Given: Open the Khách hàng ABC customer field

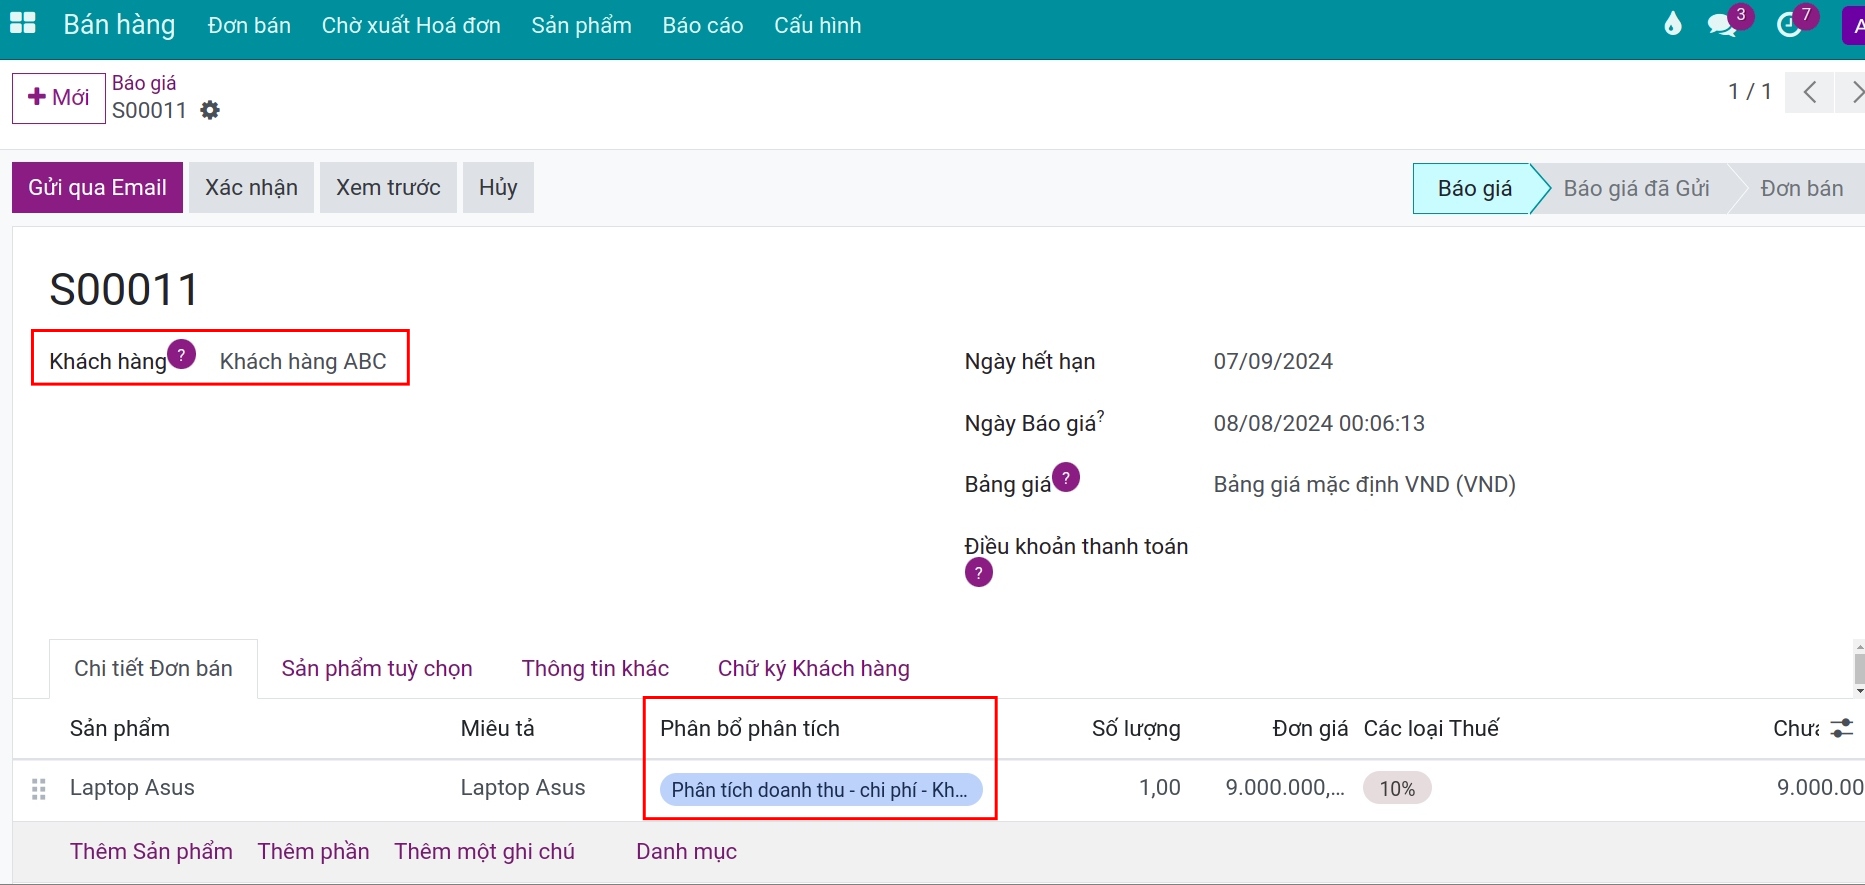Looking at the screenshot, I should pos(303,361).
